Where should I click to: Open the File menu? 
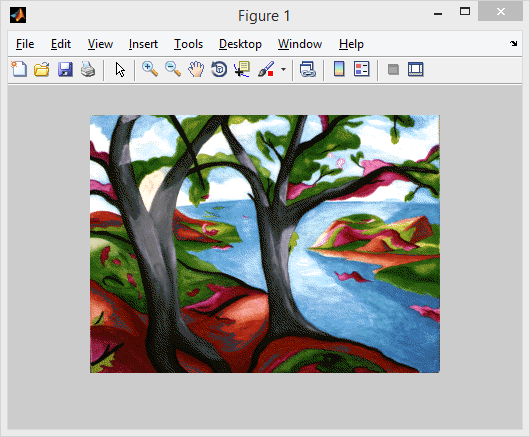[25, 44]
